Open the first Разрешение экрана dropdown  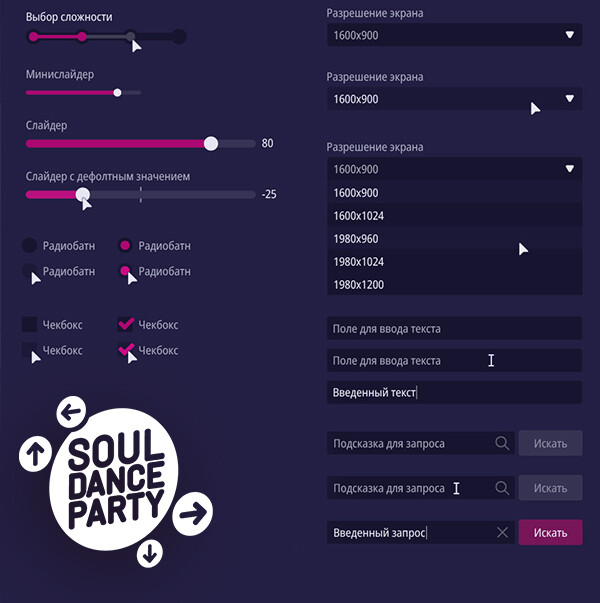point(453,35)
